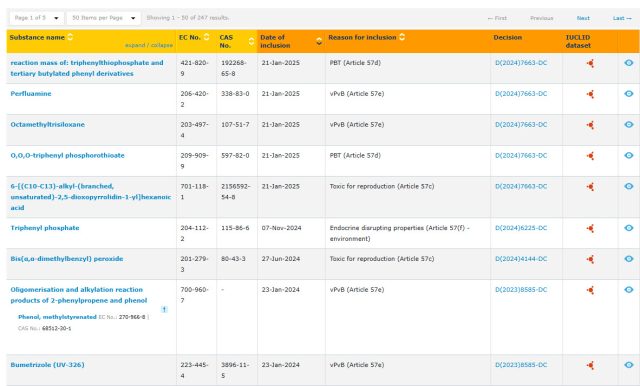Open decision D(2024)7663-DC for Octamethyltrisiloxane

click(521, 124)
